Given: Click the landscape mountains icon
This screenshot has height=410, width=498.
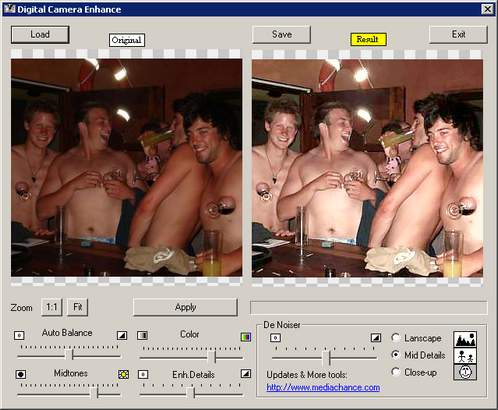Looking at the screenshot, I should click(x=465, y=339).
